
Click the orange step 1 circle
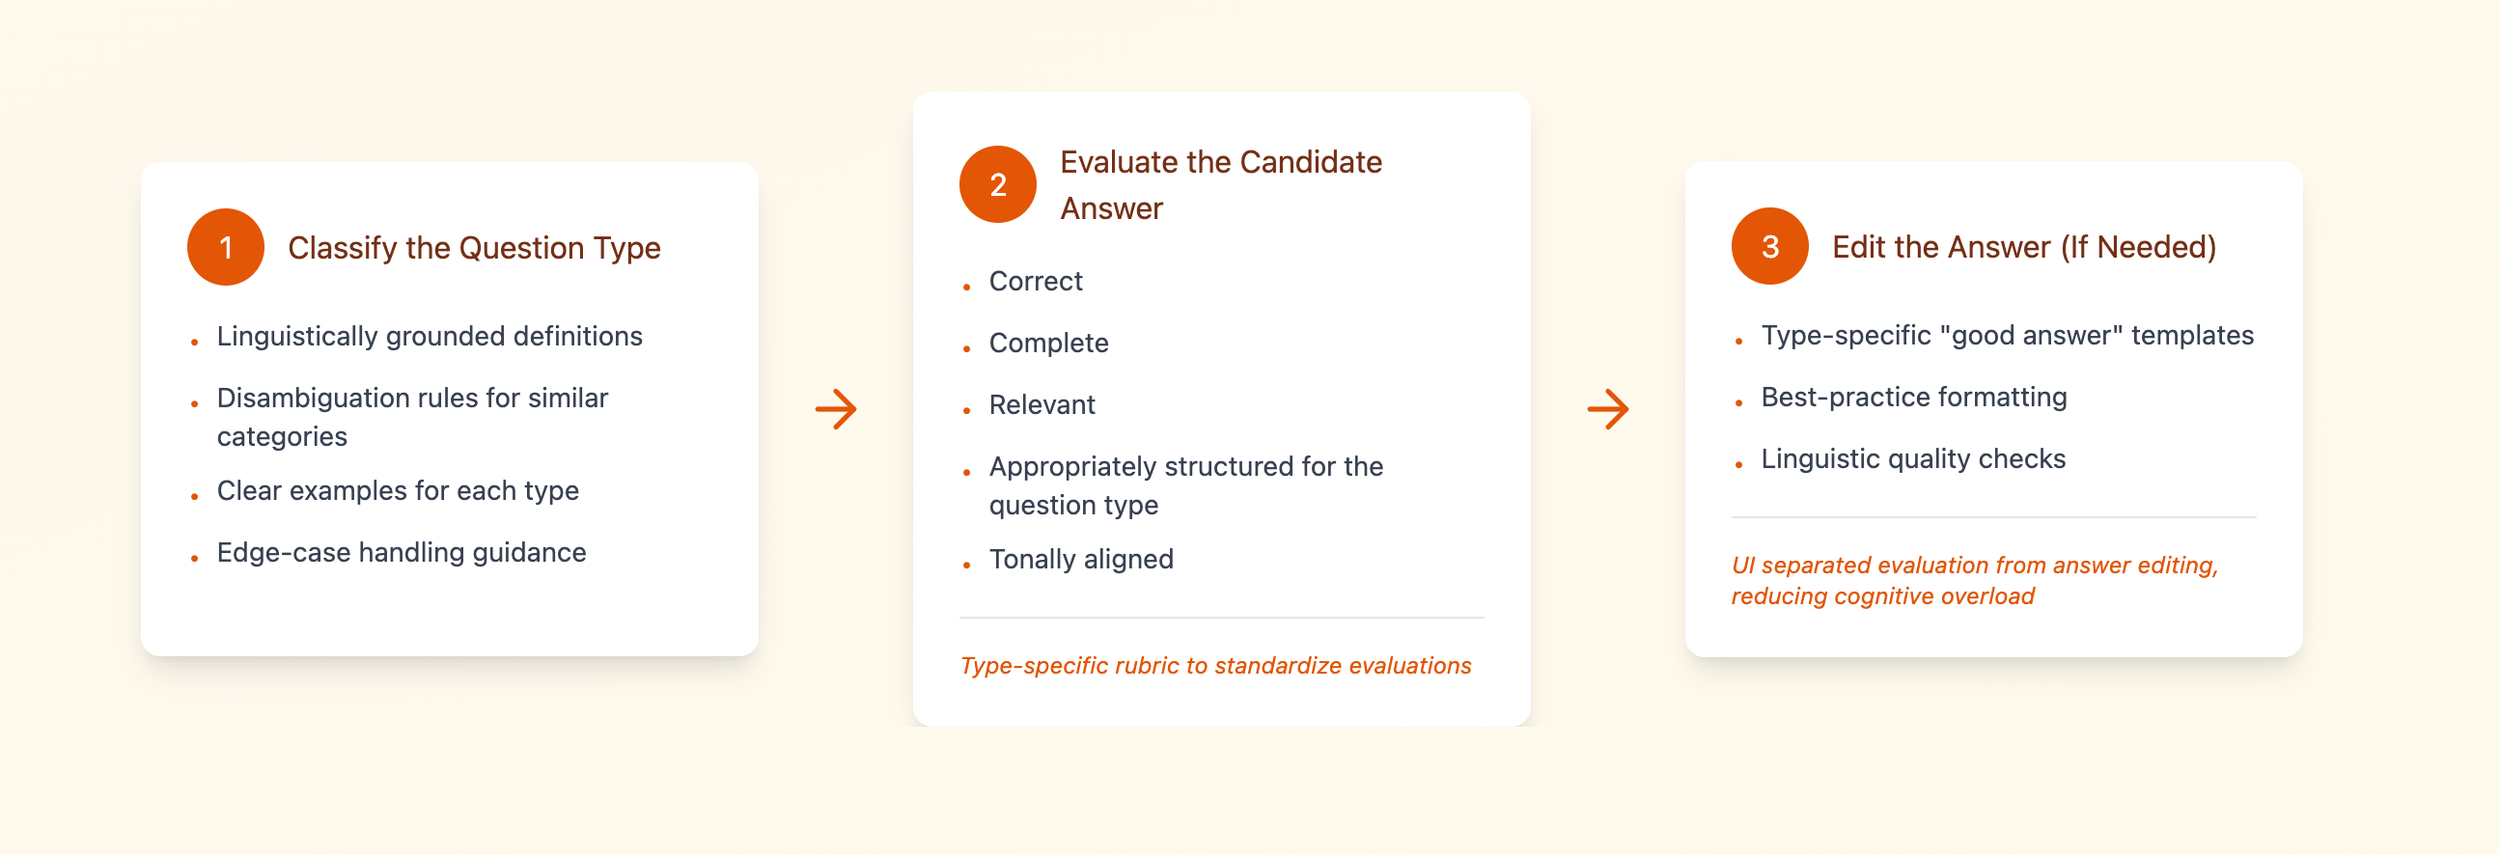(x=226, y=247)
